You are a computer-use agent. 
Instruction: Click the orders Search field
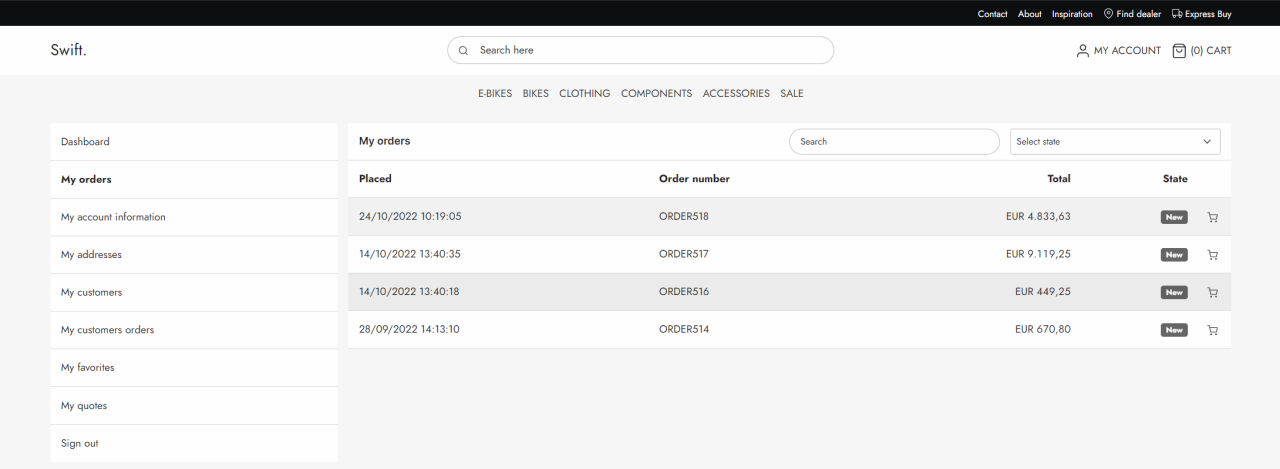(x=894, y=142)
